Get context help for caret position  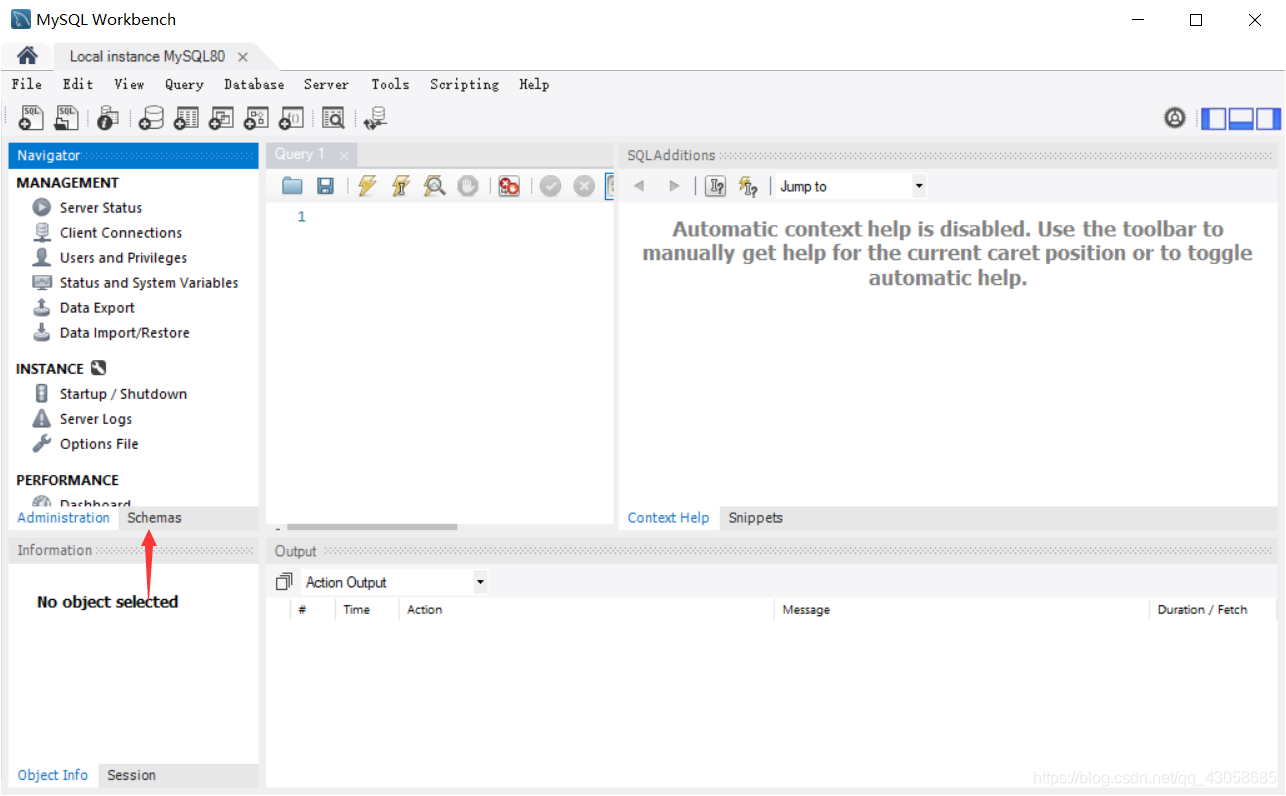[715, 186]
